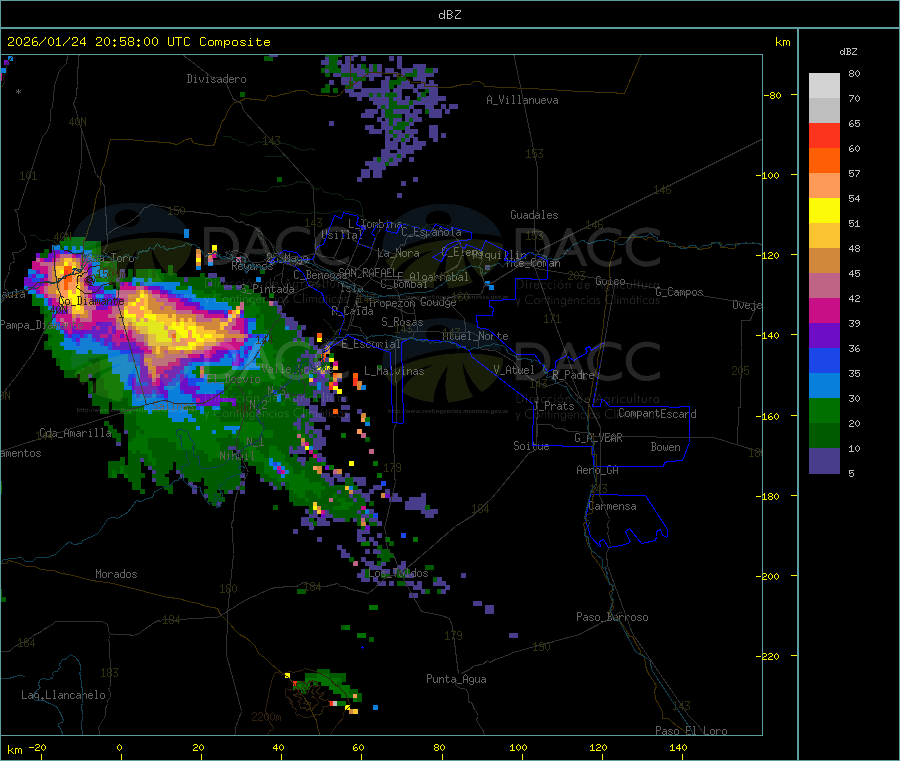Click the dBZ title at top
Screen dimensions: 900x761
pyautogui.click(x=449, y=15)
